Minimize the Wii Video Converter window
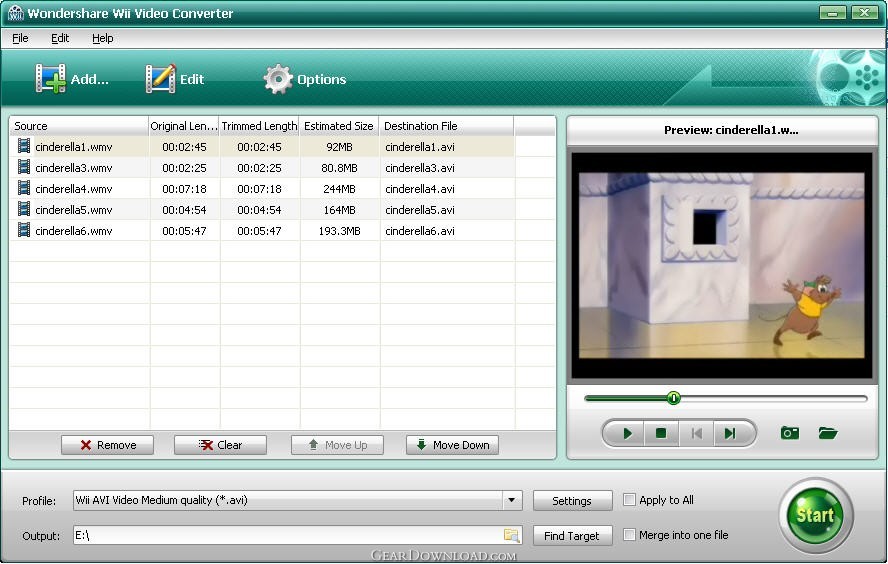This screenshot has width=888, height=564. [832, 12]
